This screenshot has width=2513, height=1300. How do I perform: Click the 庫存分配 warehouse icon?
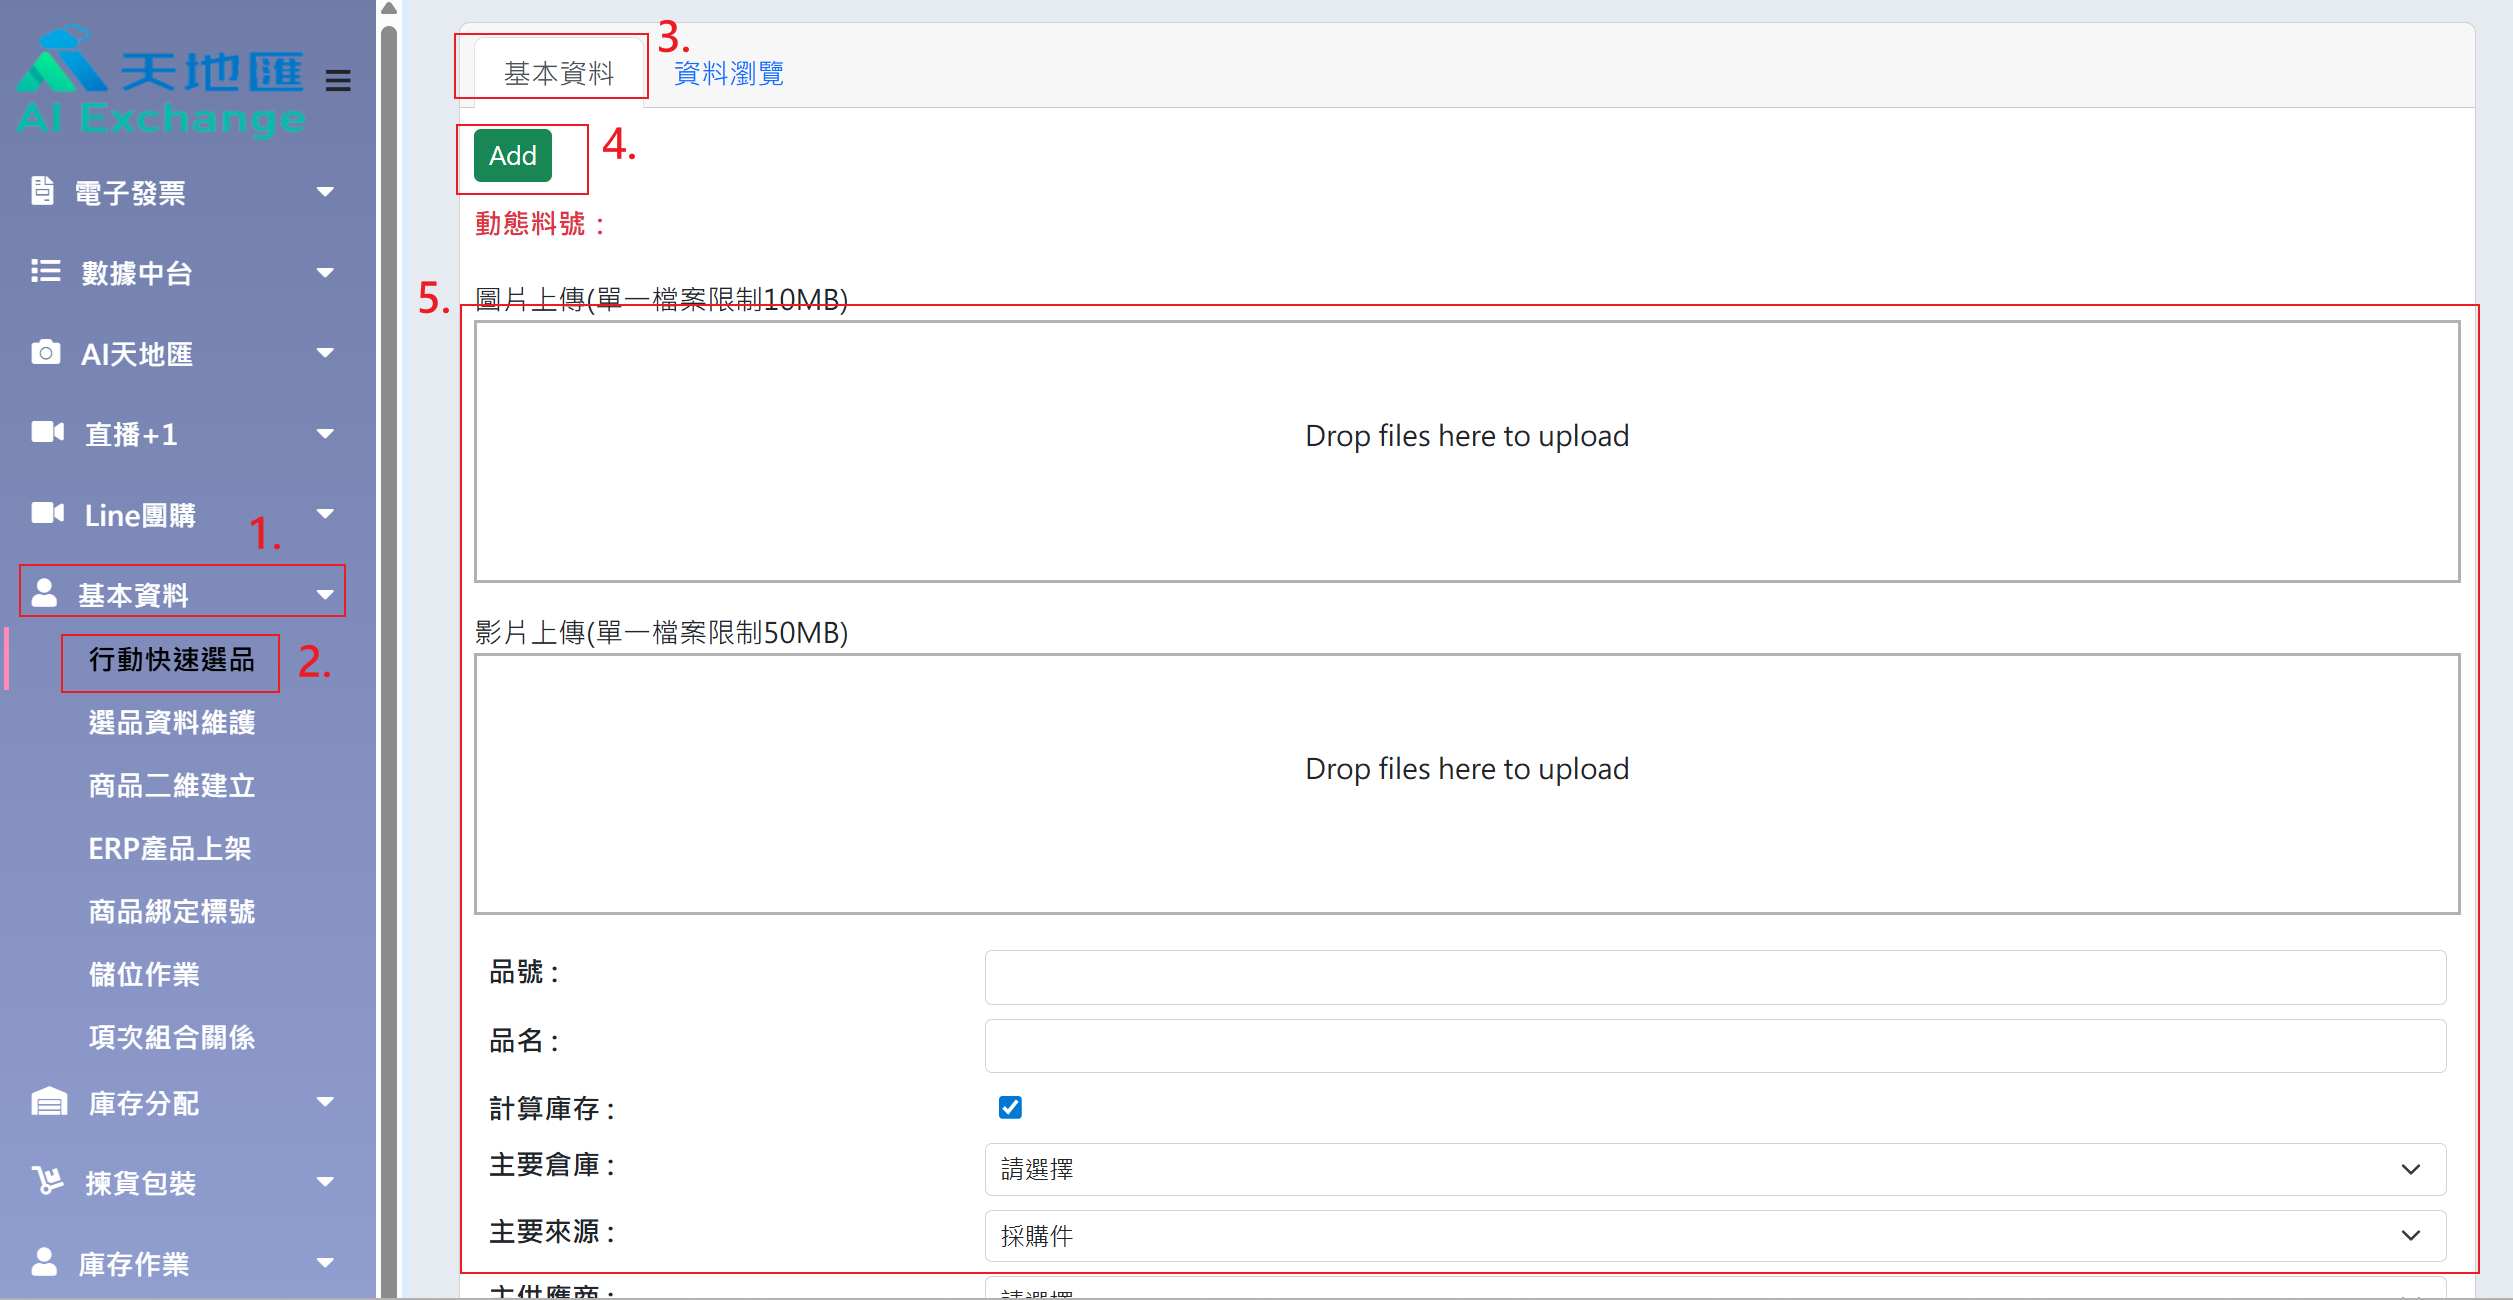click(49, 1102)
